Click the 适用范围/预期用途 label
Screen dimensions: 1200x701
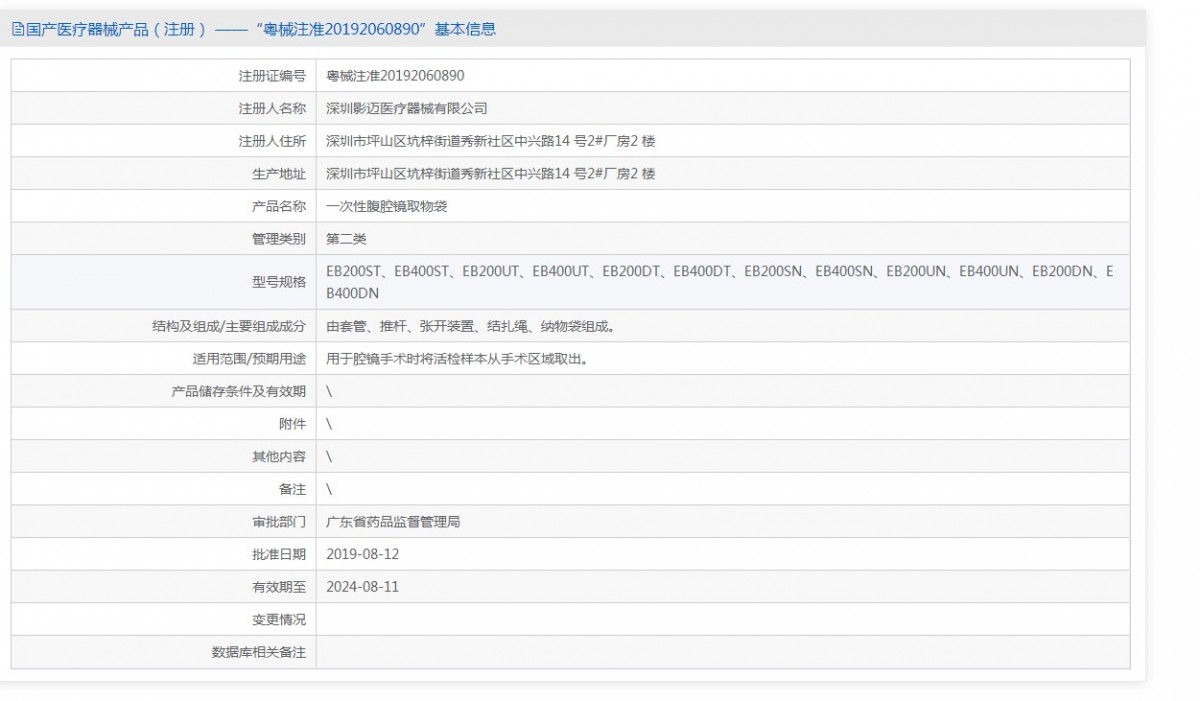pos(249,358)
